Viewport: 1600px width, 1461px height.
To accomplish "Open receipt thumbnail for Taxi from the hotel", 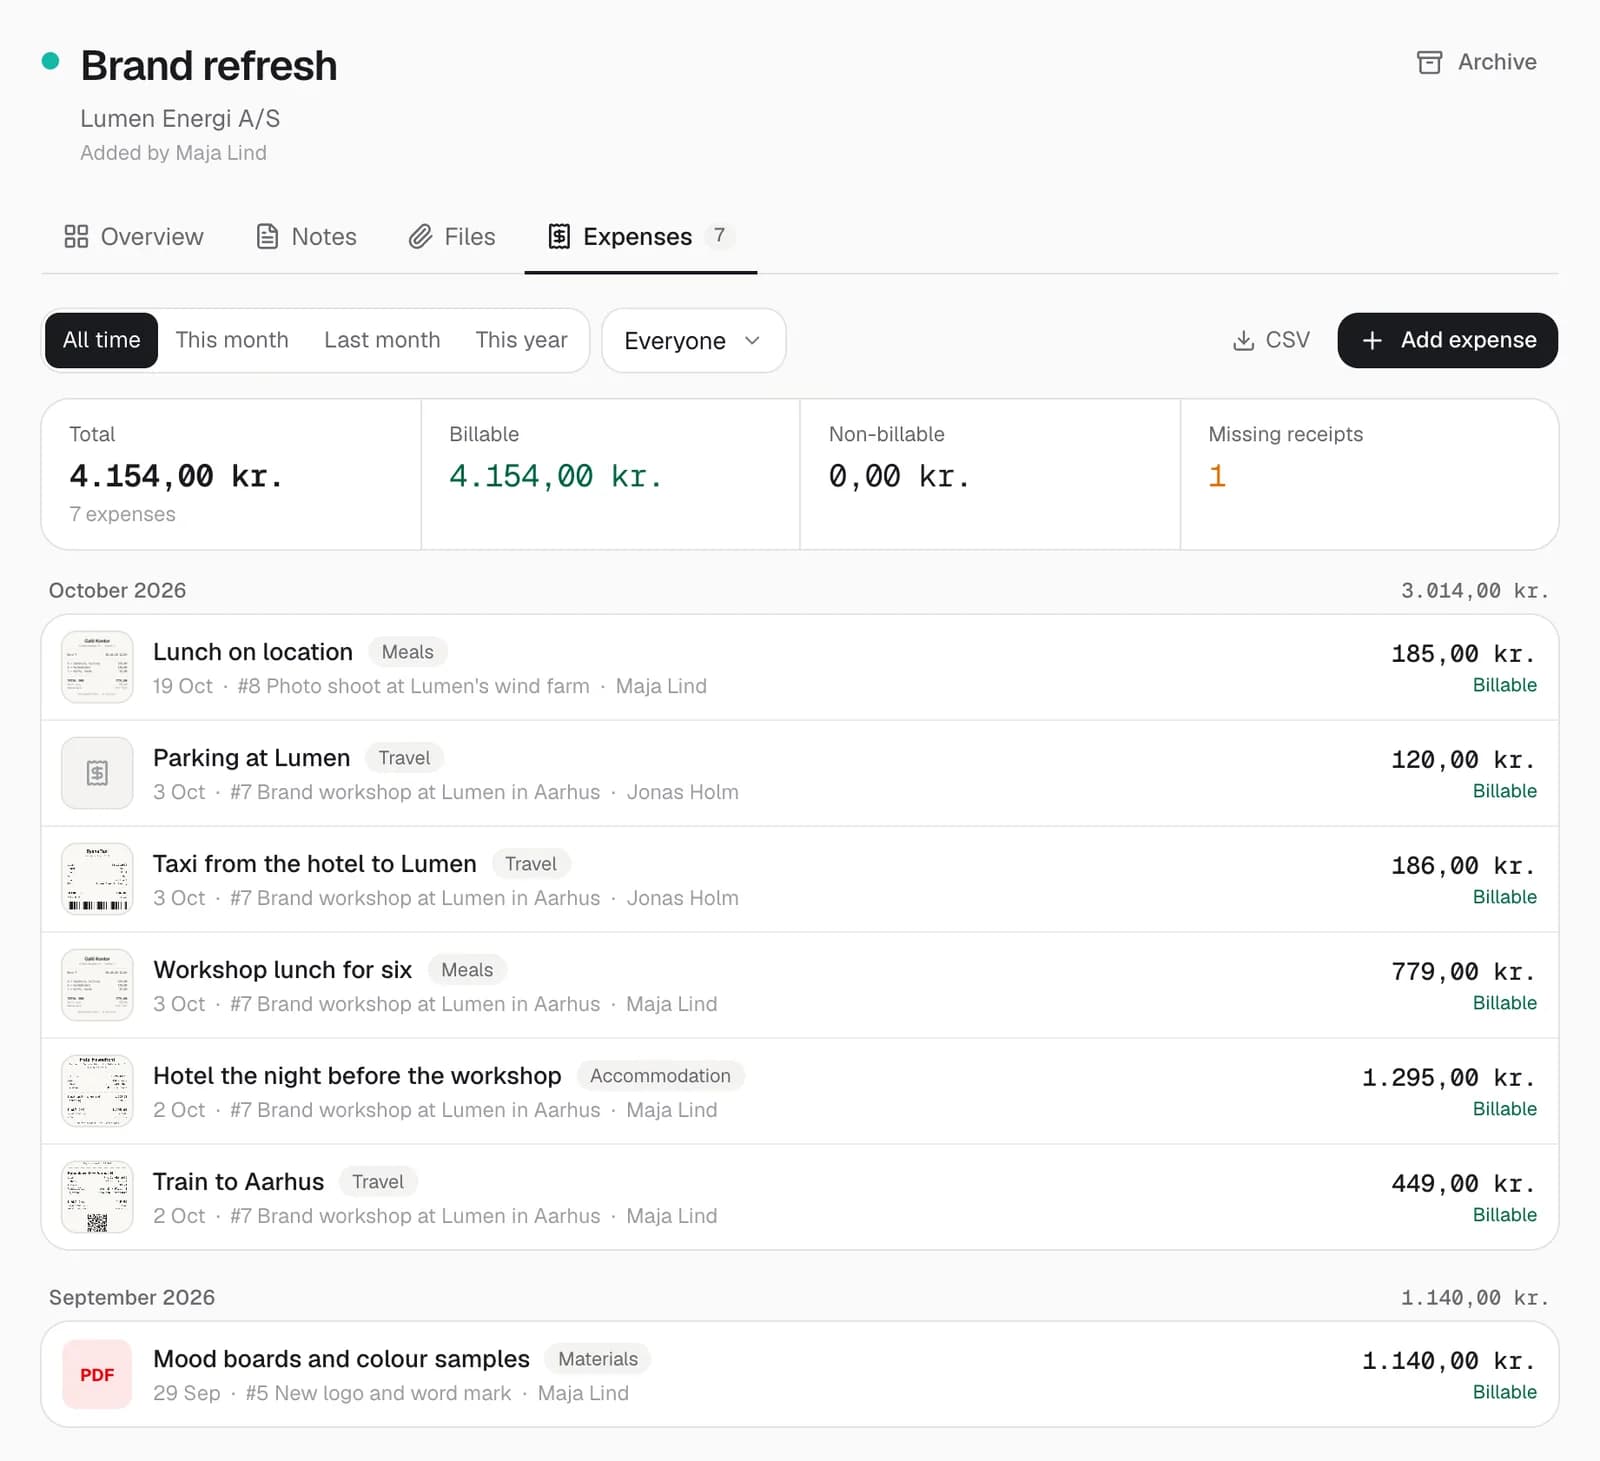I will click(97, 879).
